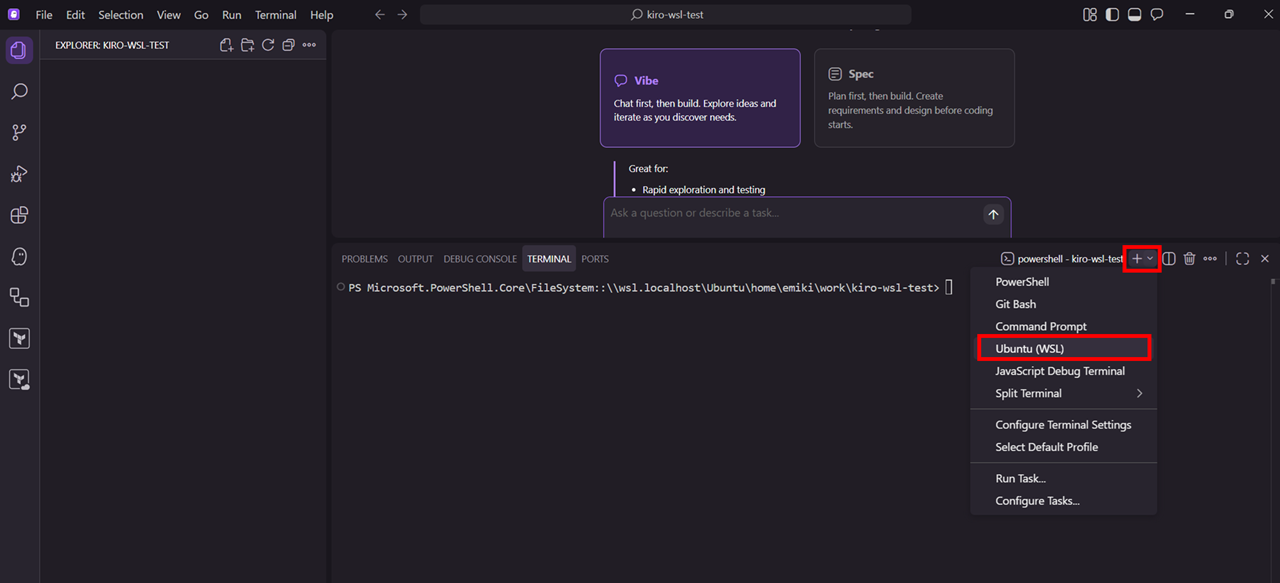Open the Kiro ghost panel

tap(19, 256)
